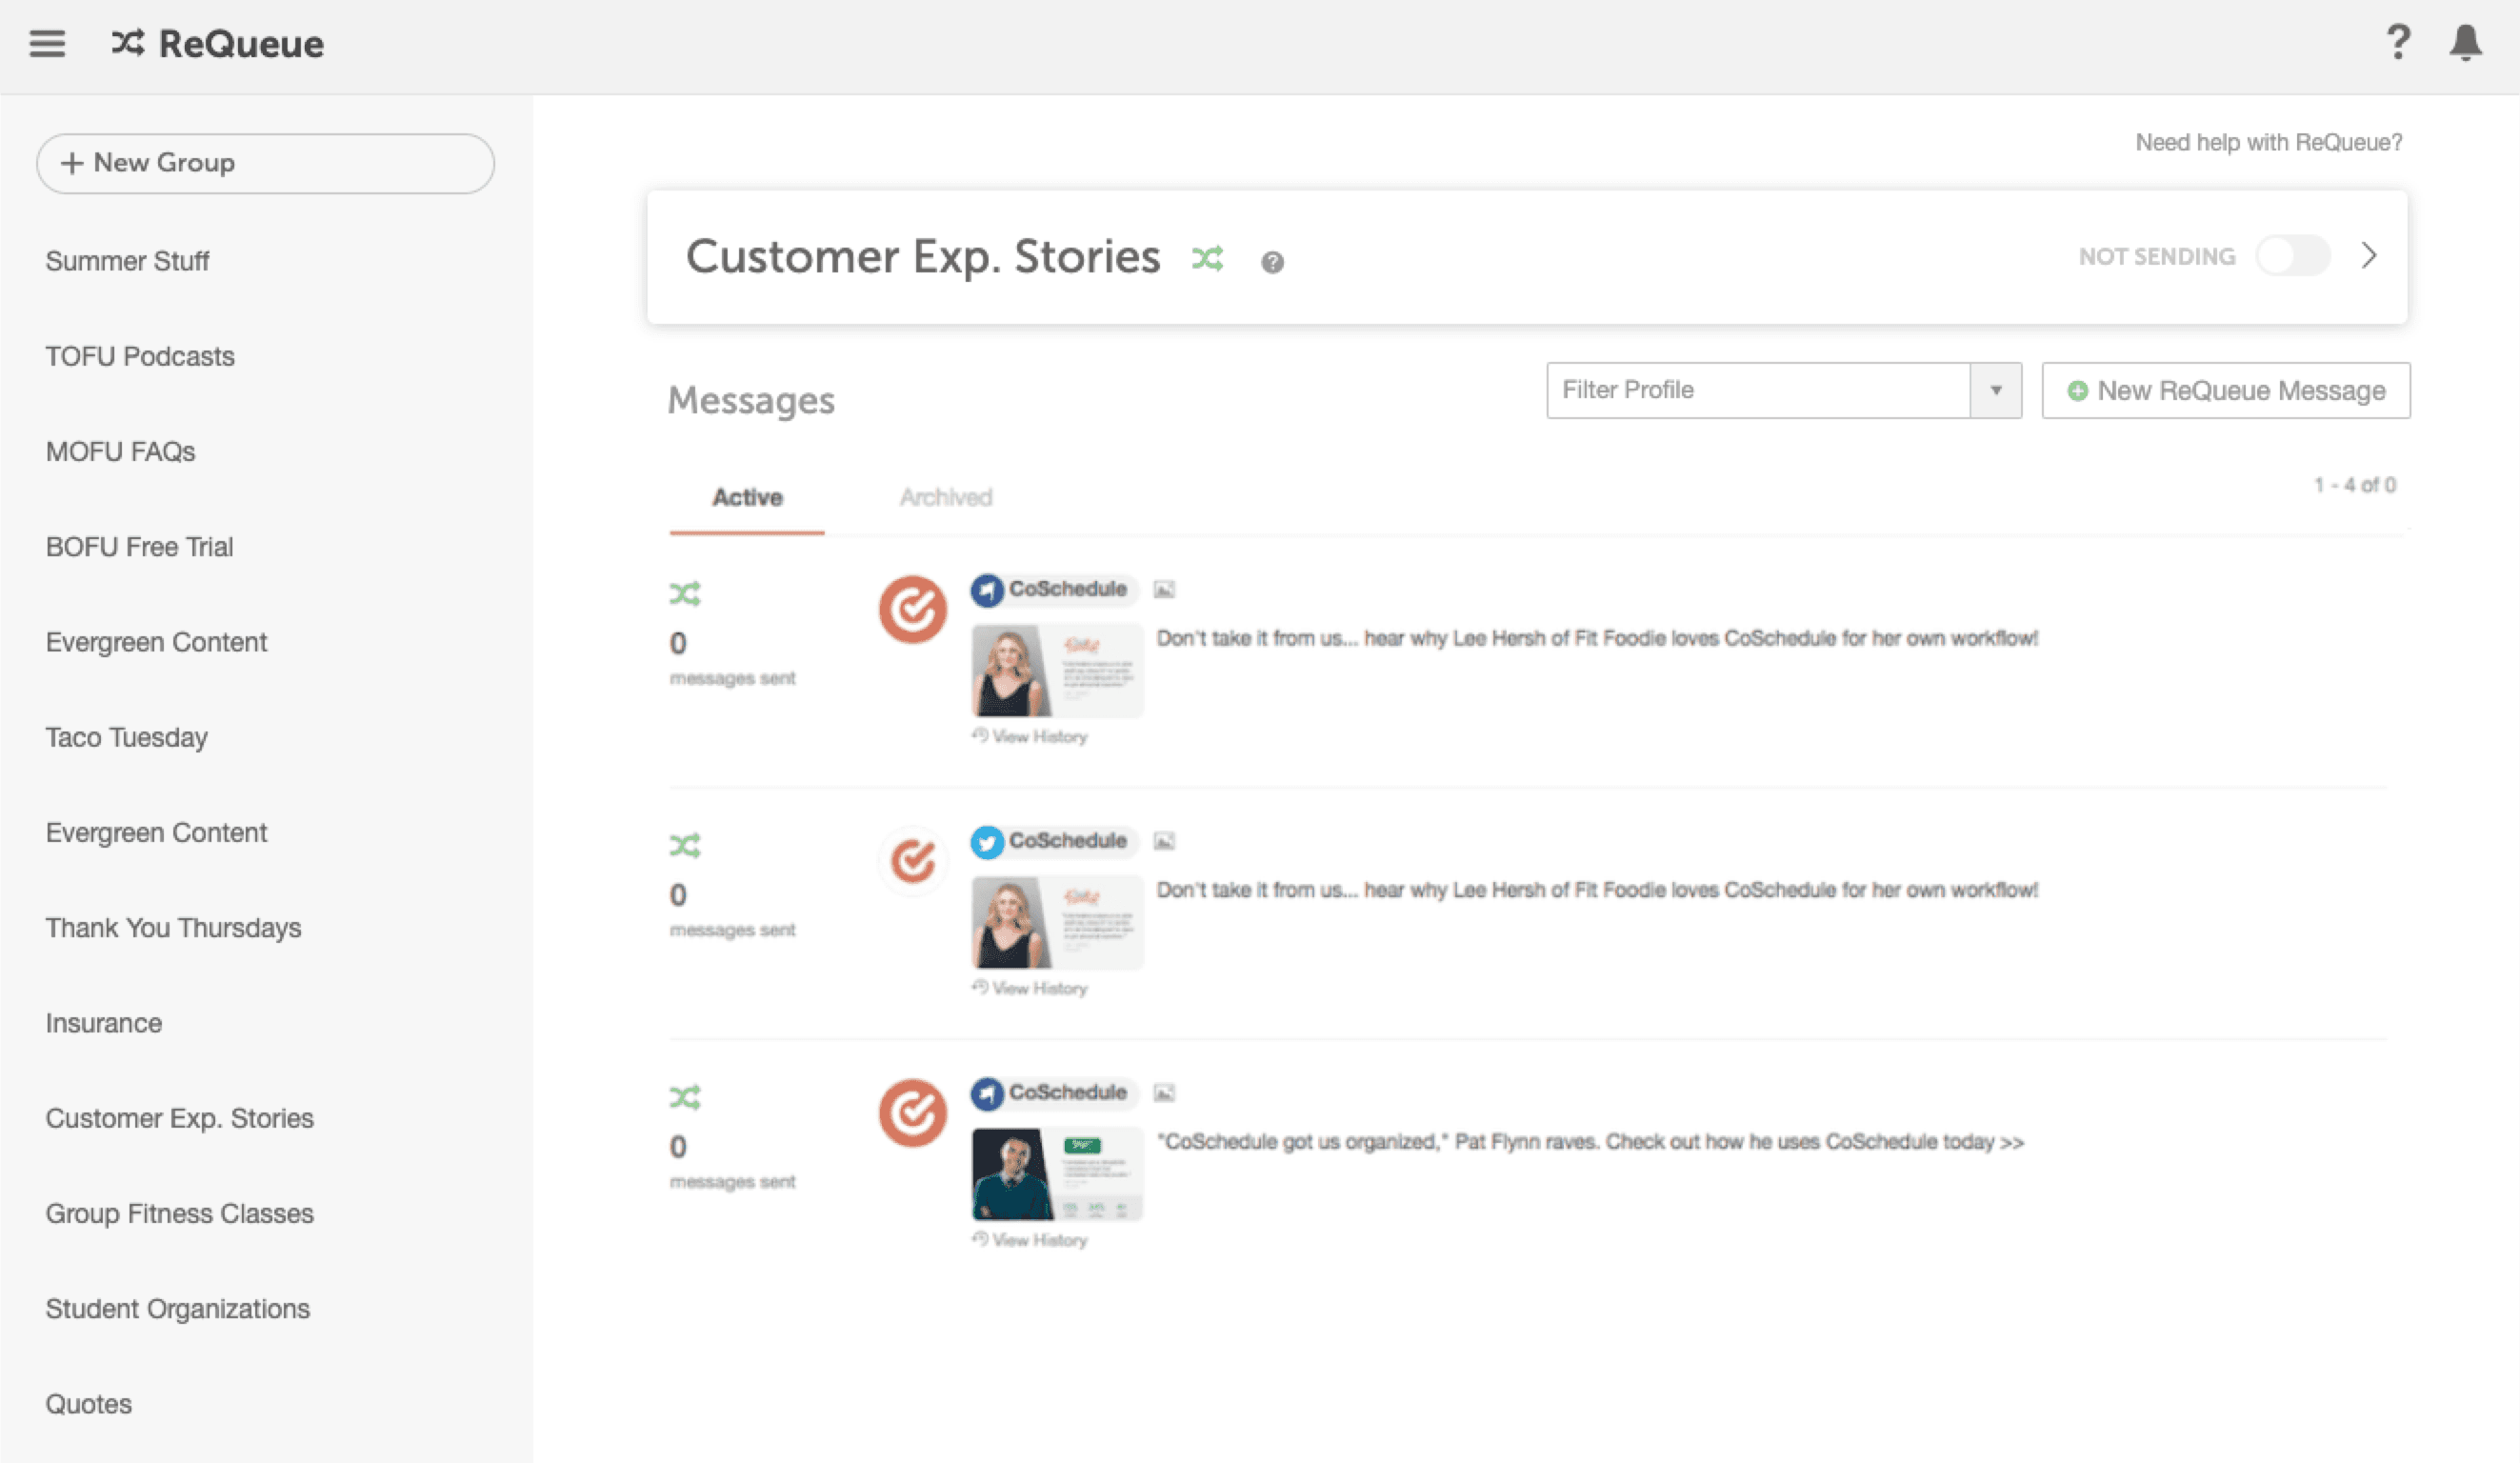Select the Taco Tuesday group
Image resolution: width=2520 pixels, height=1463 pixels.
click(126, 738)
